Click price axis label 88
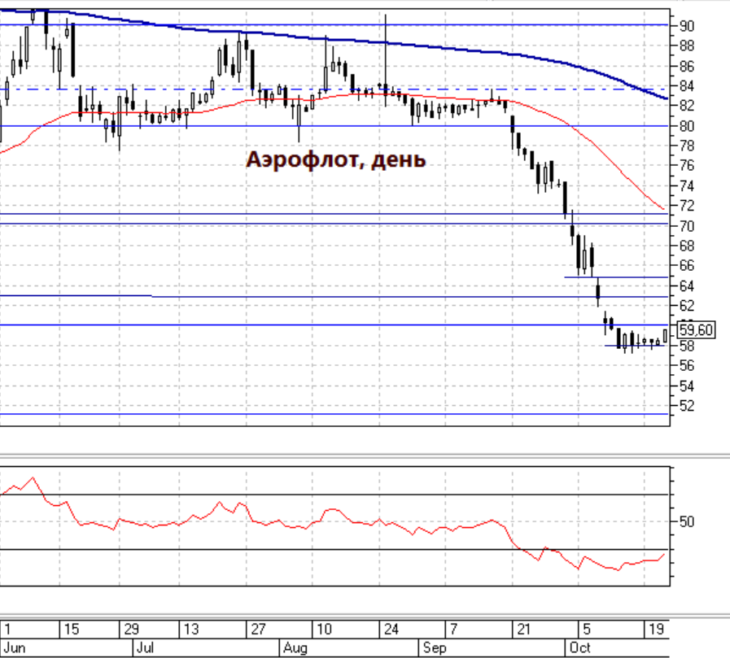Viewport: 730px width, 658px height. pos(687,46)
